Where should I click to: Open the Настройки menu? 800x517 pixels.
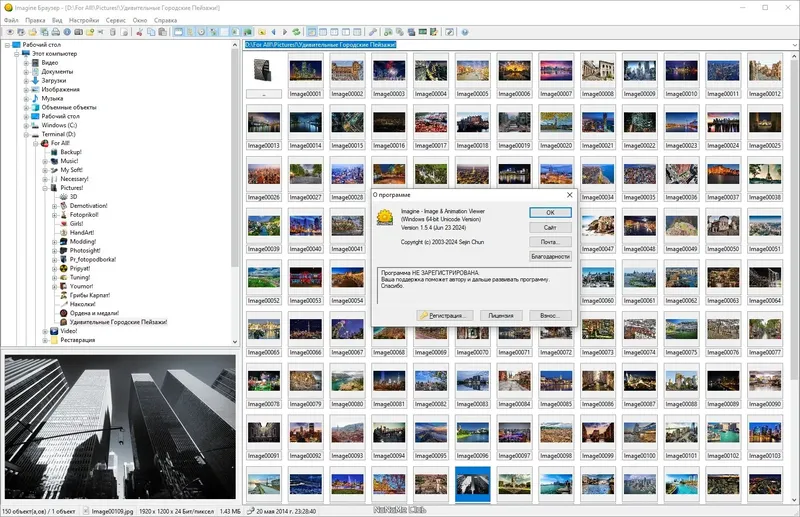tap(84, 20)
